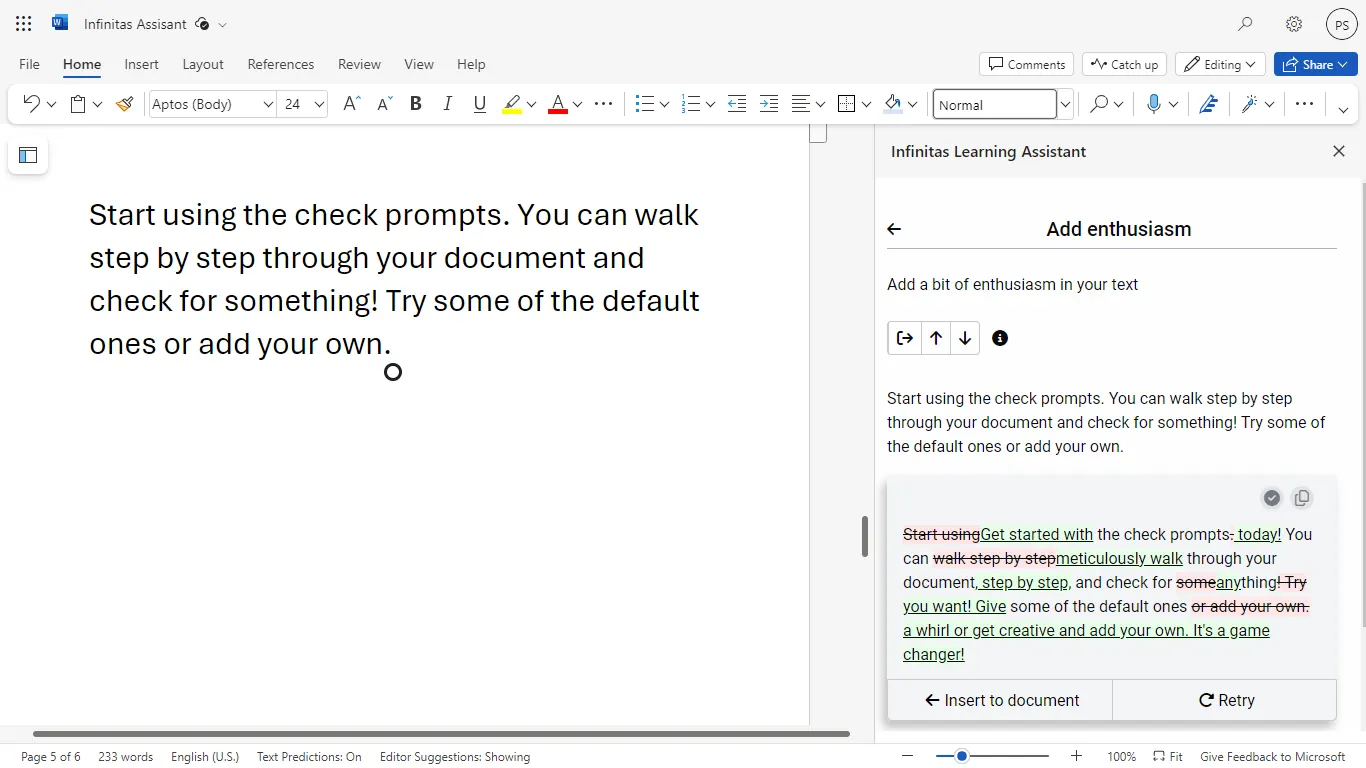
Task: Open the Undo dropdown arrow
Action: (x=51, y=104)
